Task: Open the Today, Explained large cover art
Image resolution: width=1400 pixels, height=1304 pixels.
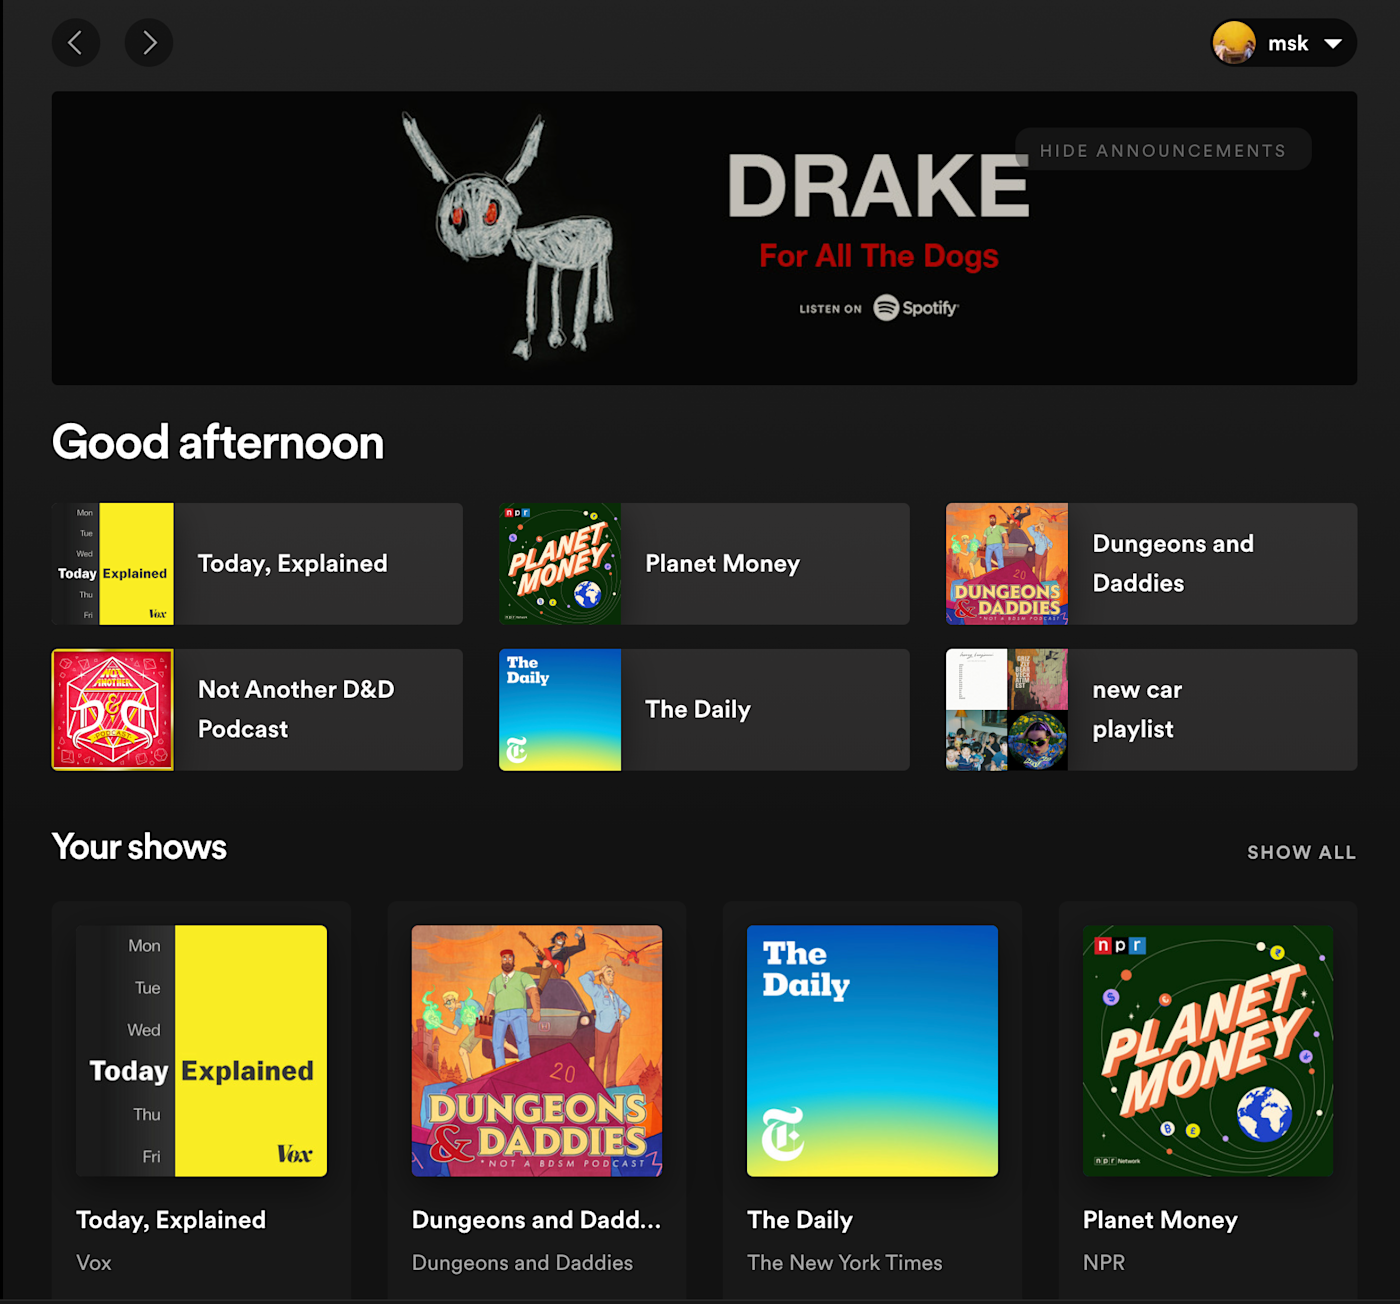Action: (202, 1051)
